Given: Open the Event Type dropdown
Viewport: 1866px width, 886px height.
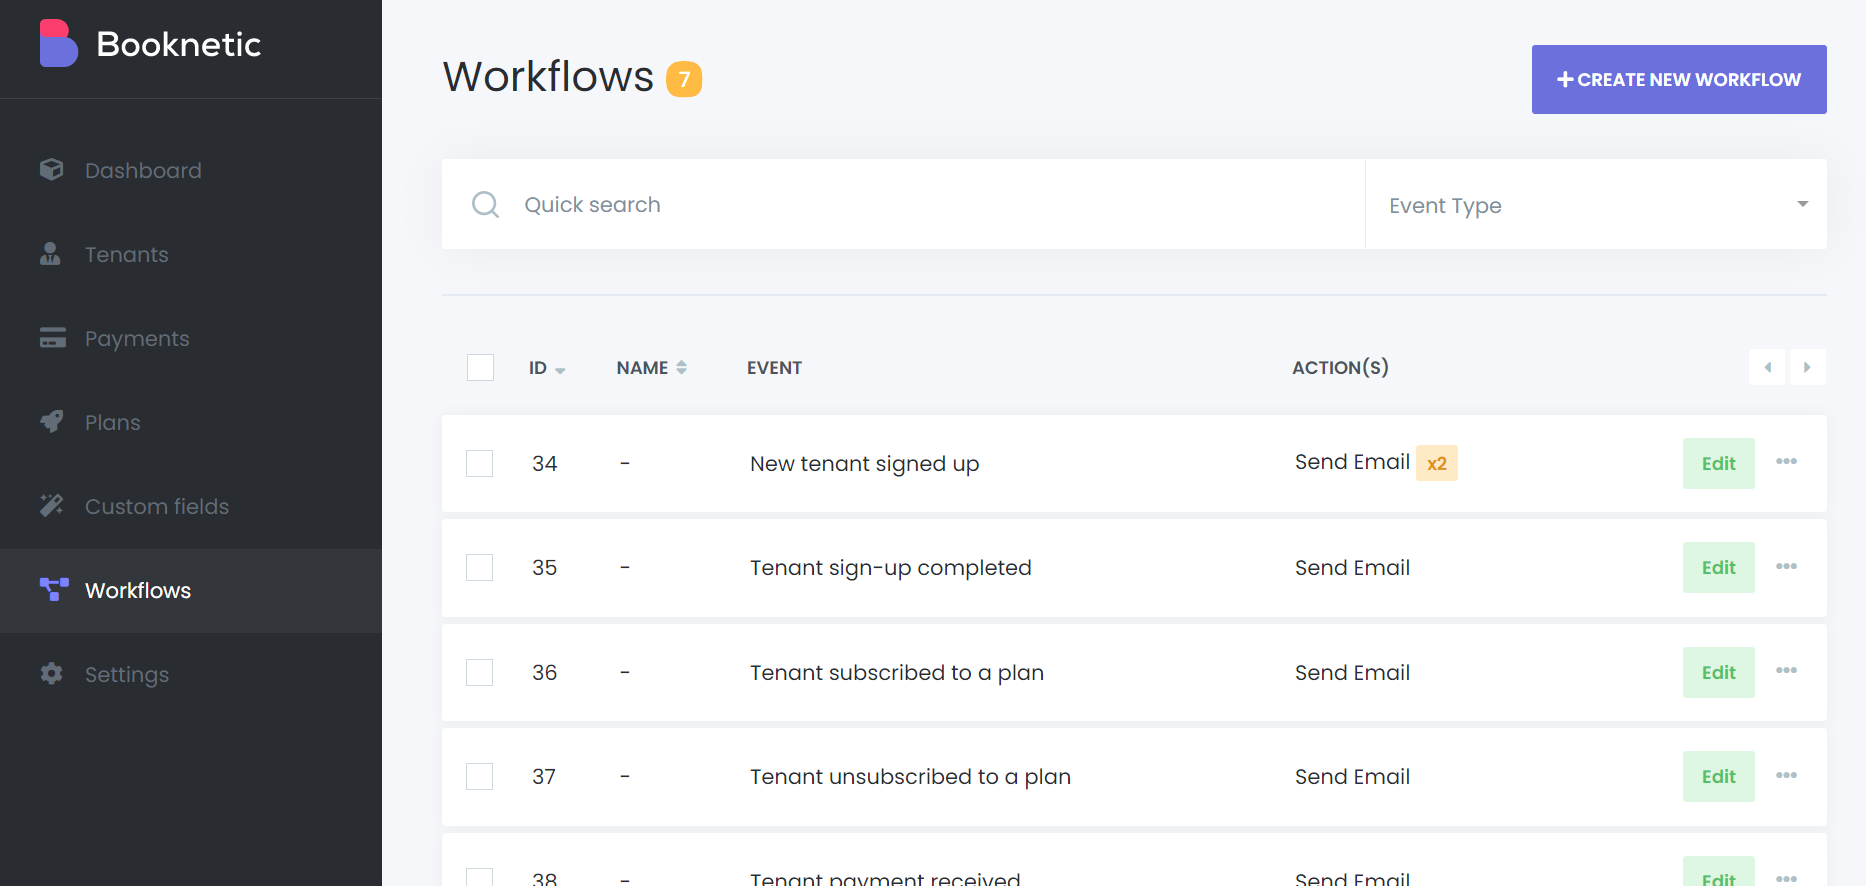Looking at the screenshot, I should pos(1595,205).
